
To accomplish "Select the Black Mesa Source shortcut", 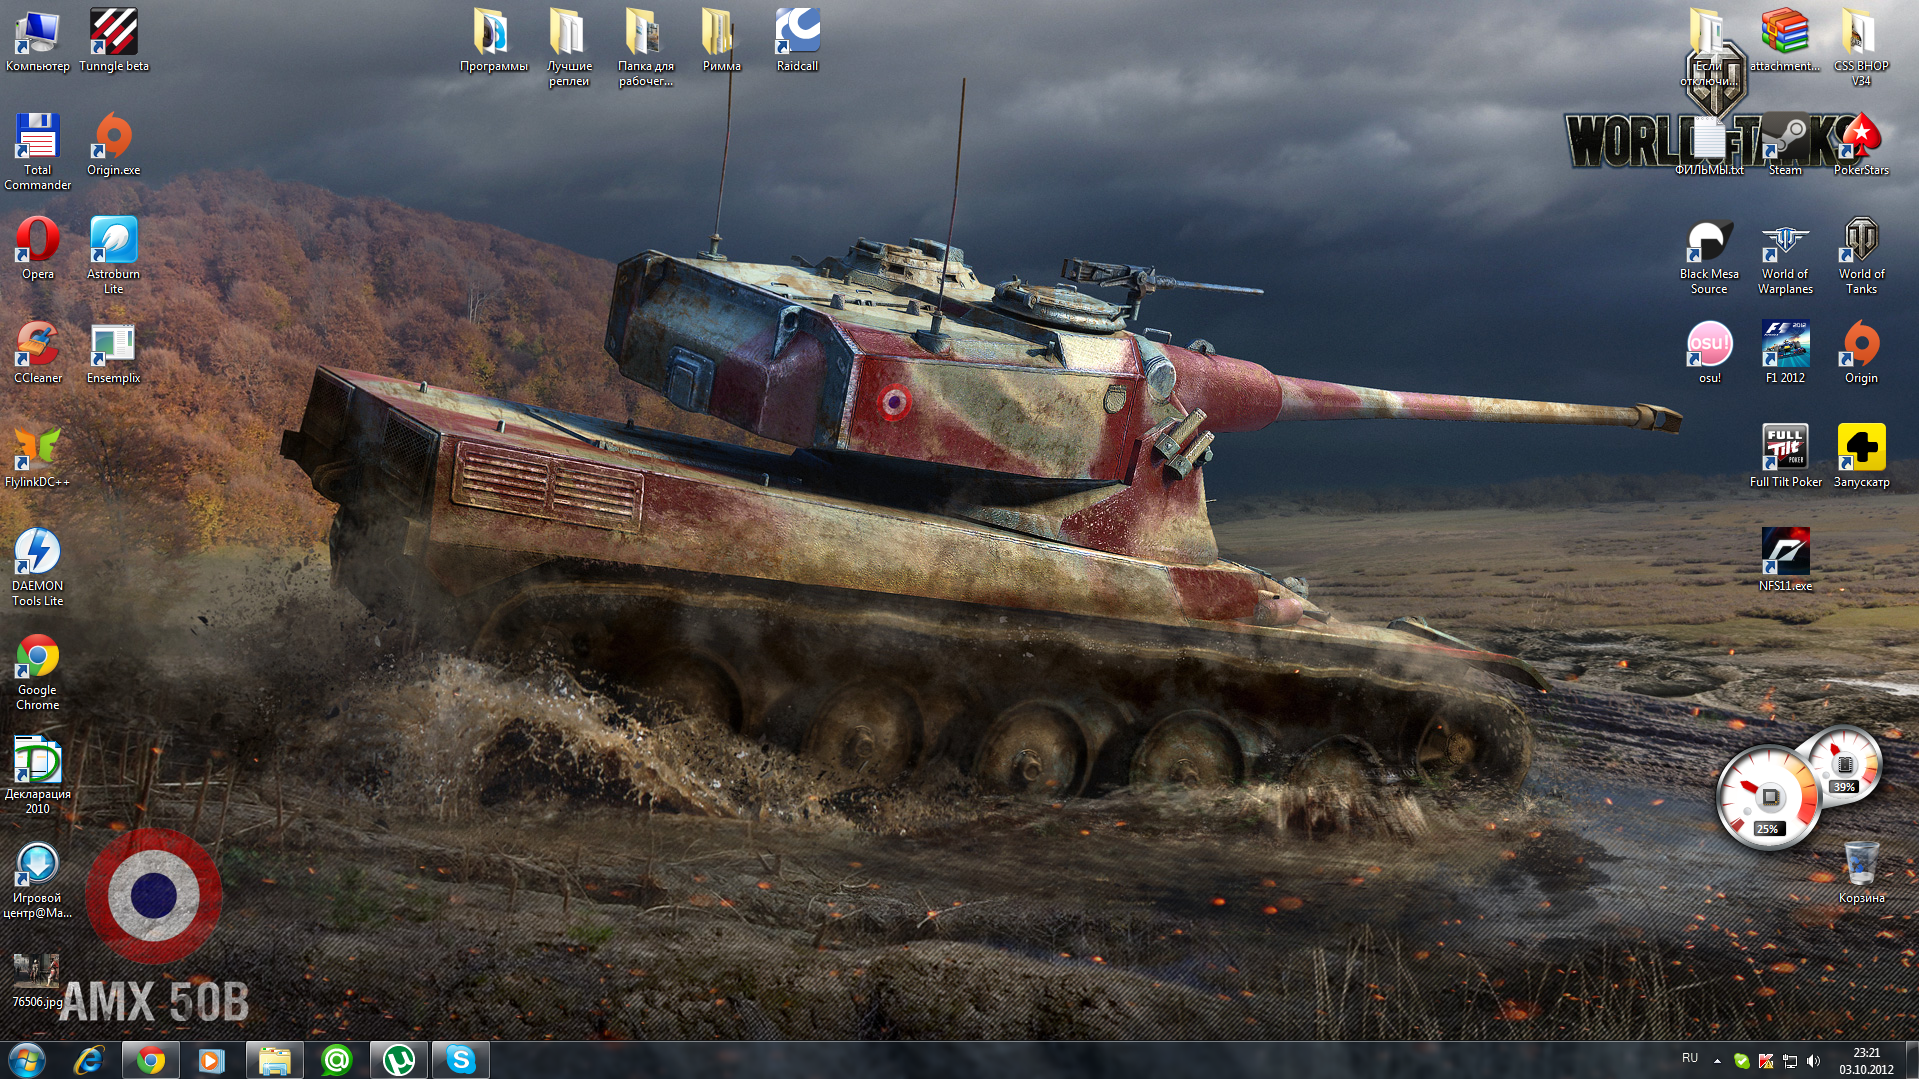I will click(1710, 255).
